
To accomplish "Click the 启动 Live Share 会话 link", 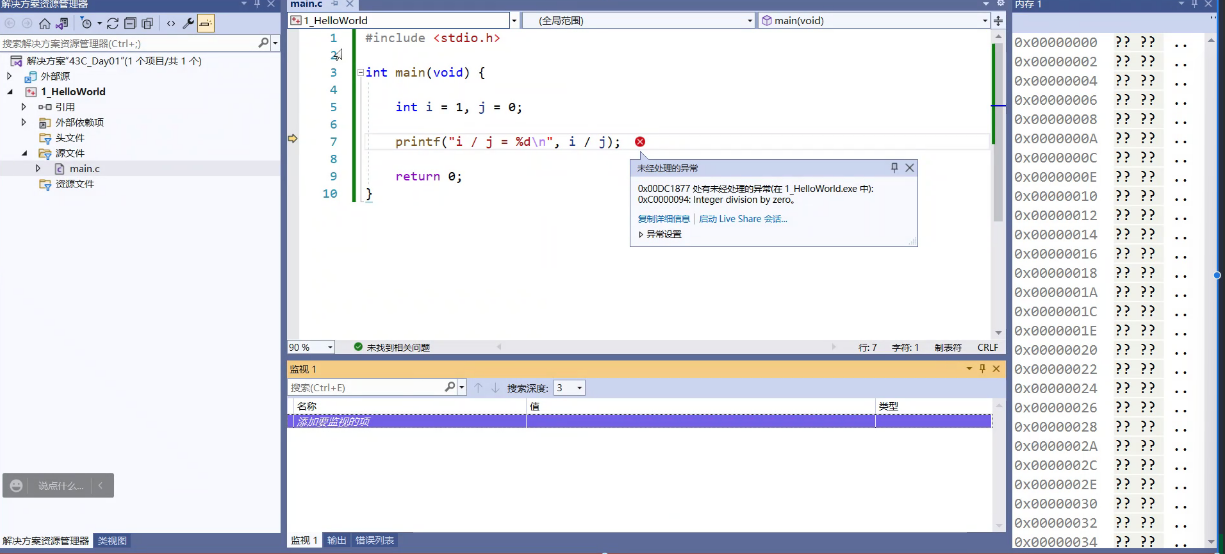I will pyautogui.click(x=743, y=218).
